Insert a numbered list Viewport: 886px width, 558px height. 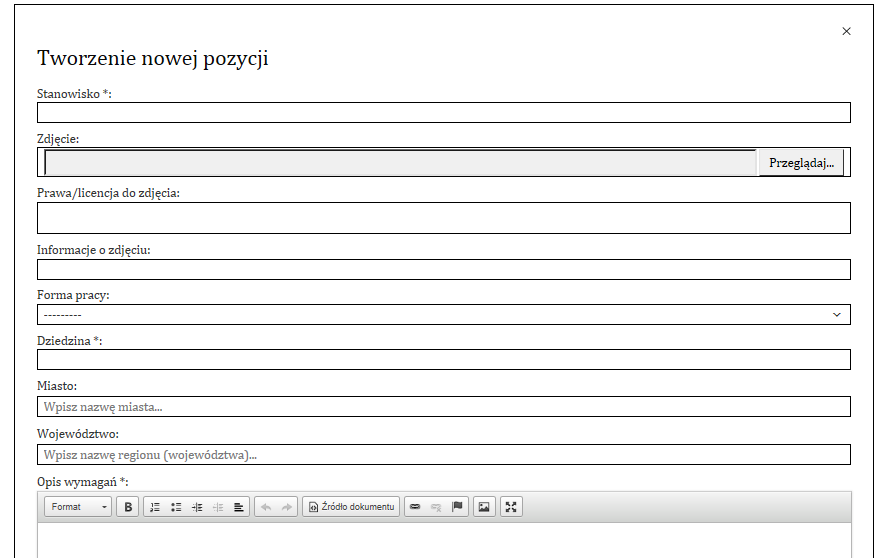155,507
